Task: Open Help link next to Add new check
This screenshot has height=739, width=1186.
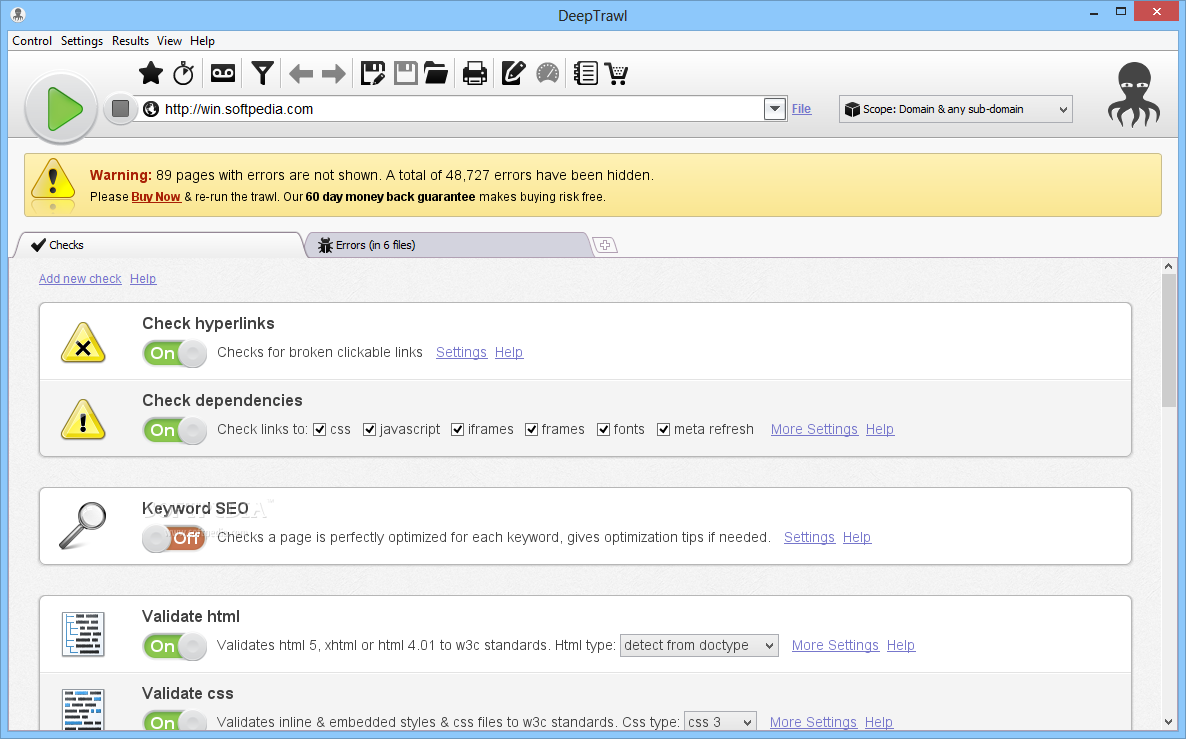Action: [x=143, y=278]
